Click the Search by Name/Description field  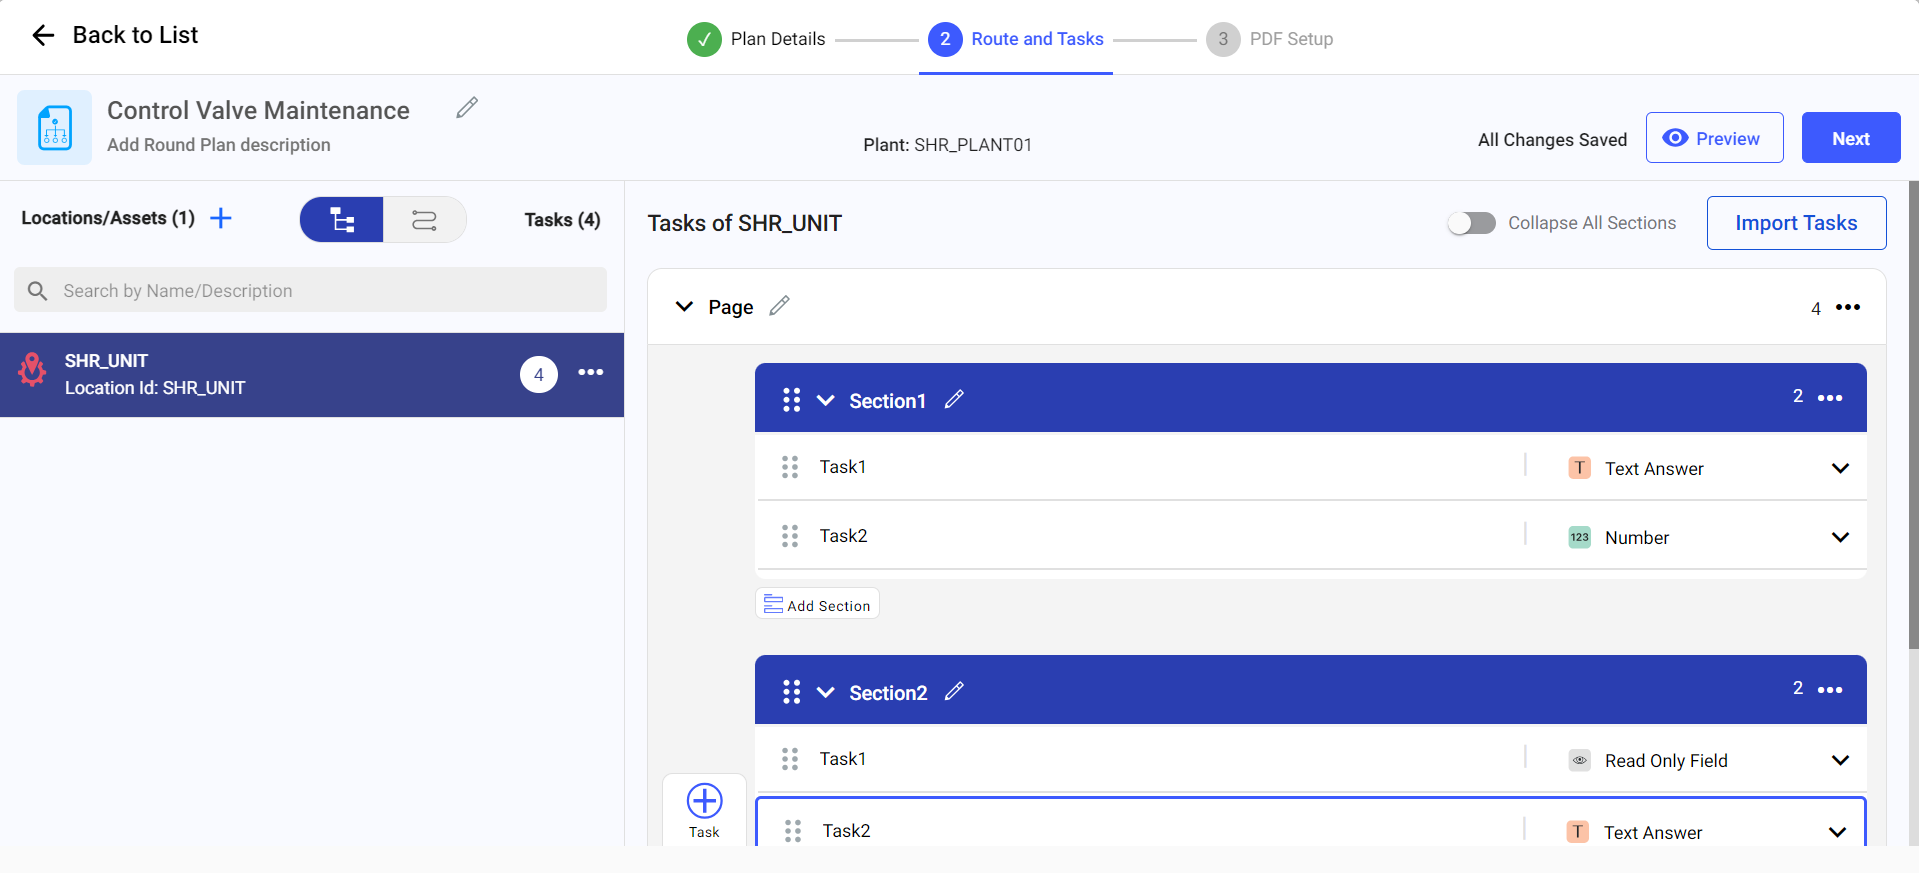(310, 291)
